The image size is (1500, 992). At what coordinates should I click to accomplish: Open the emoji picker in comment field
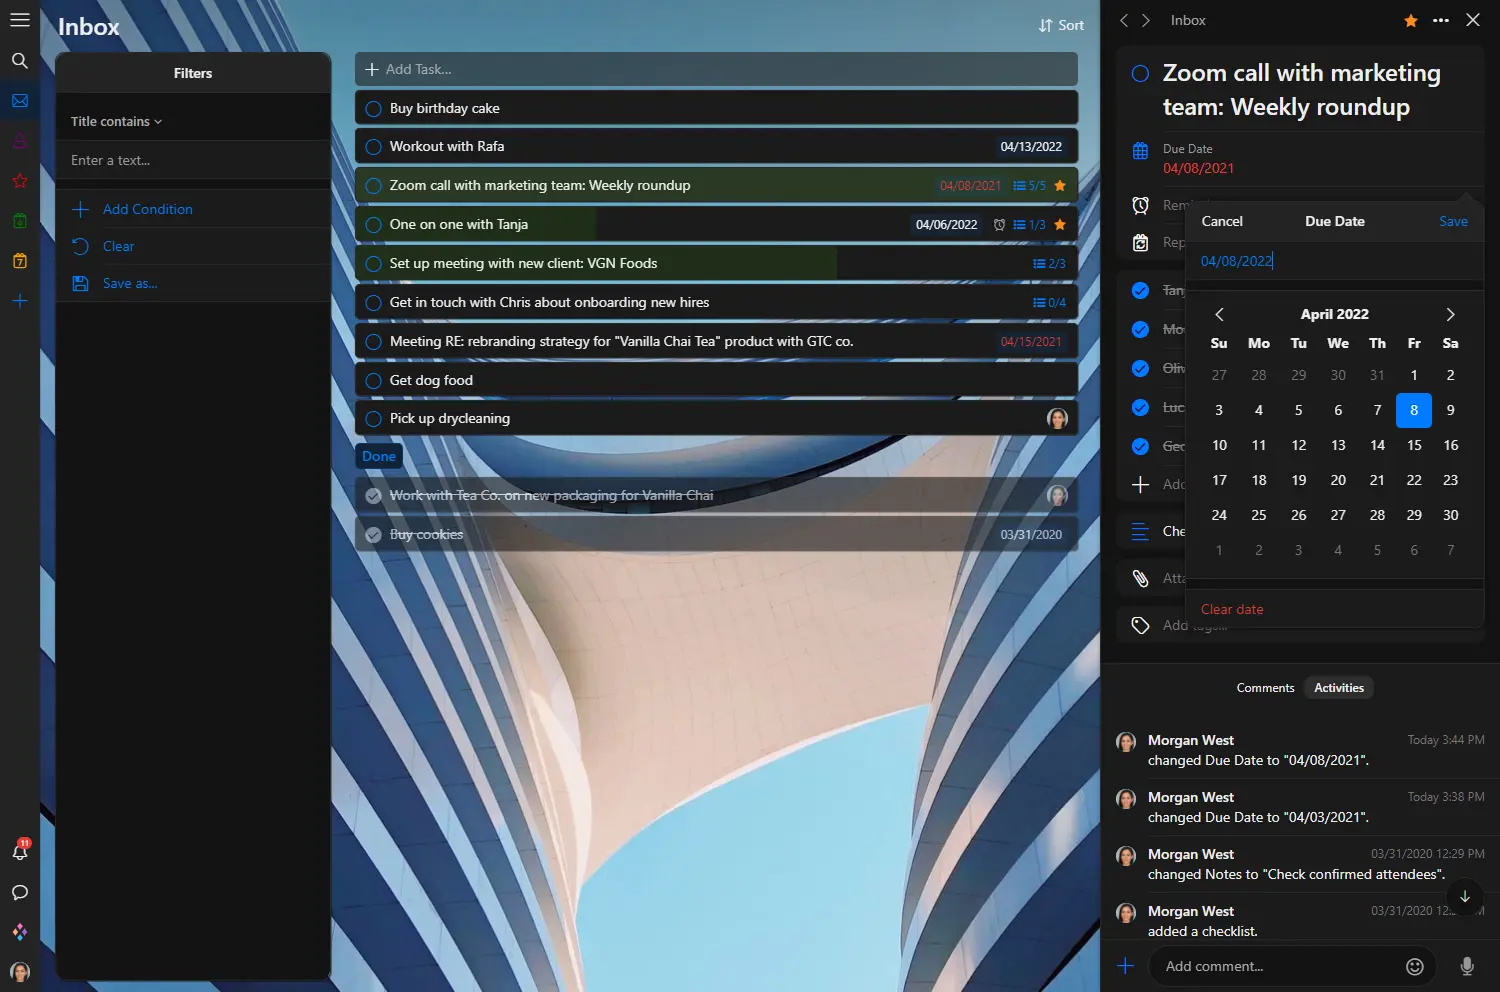tap(1414, 966)
